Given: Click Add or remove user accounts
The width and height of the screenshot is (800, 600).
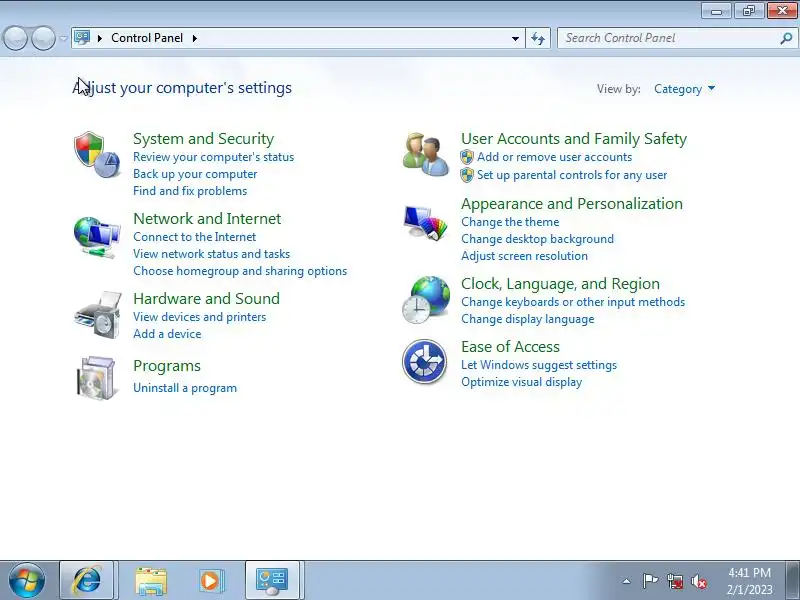Looking at the screenshot, I should 554,157.
